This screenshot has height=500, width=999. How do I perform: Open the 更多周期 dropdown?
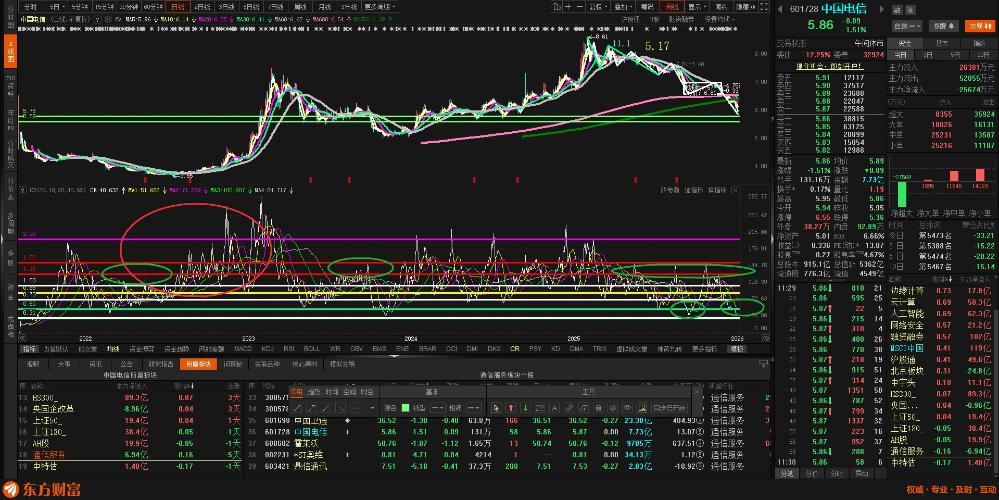click(379, 6)
